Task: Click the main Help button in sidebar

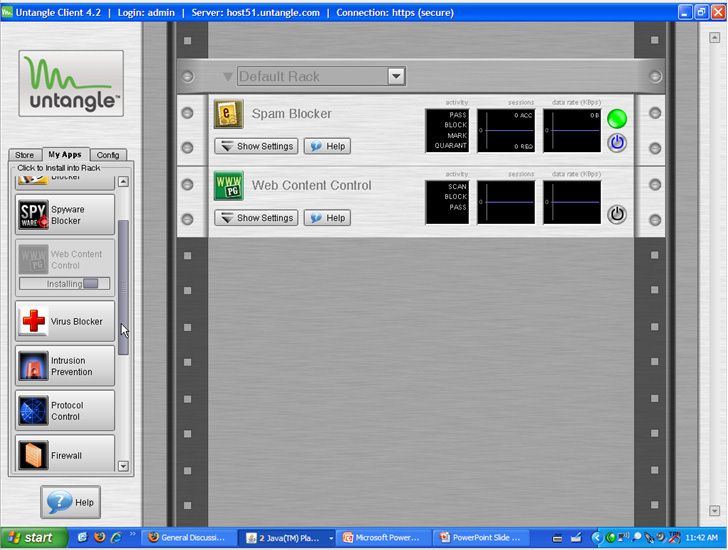Action: [x=71, y=502]
